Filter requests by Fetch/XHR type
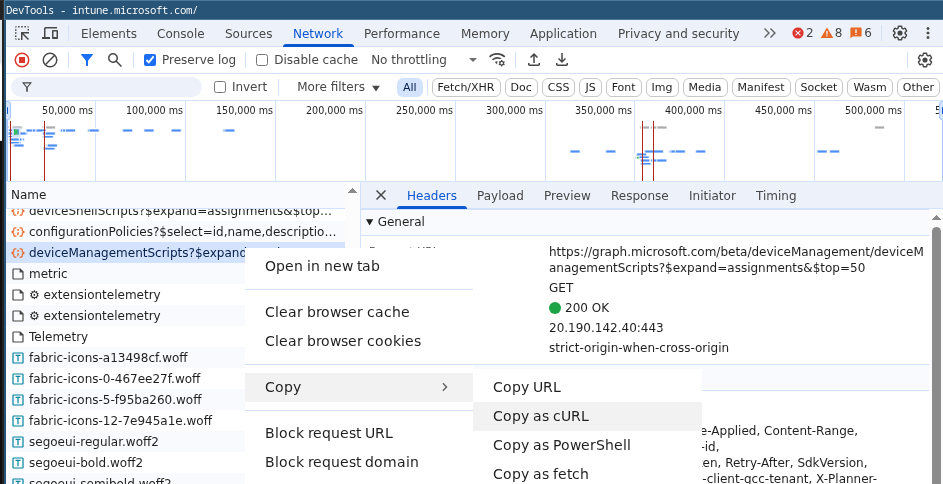943x484 pixels. (x=465, y=87)
